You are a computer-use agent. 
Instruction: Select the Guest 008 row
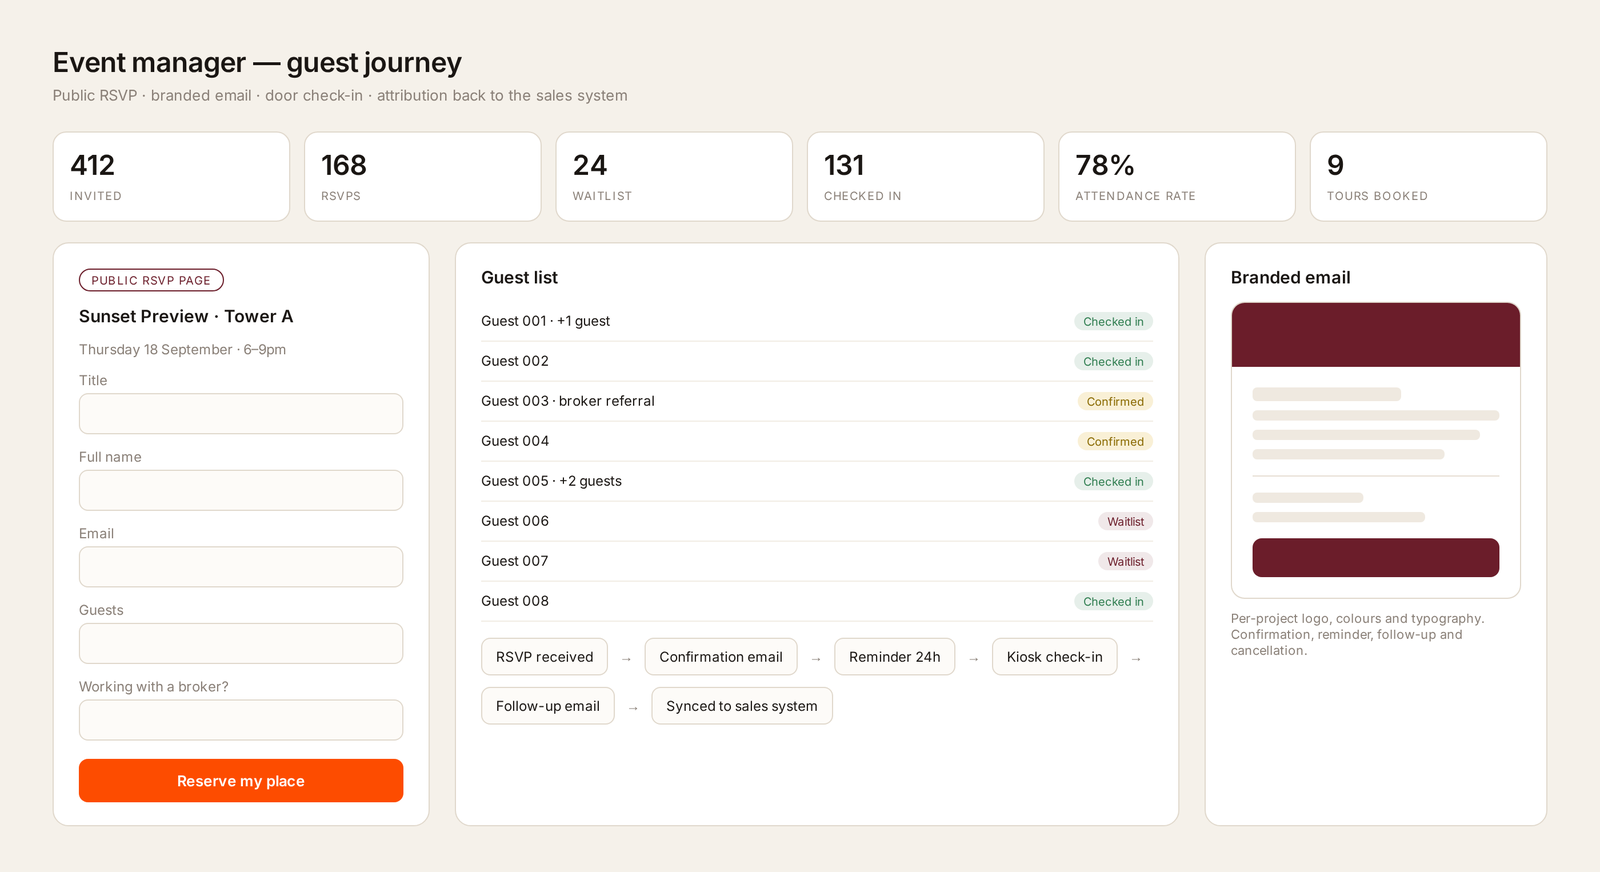(x=817, y=601)
